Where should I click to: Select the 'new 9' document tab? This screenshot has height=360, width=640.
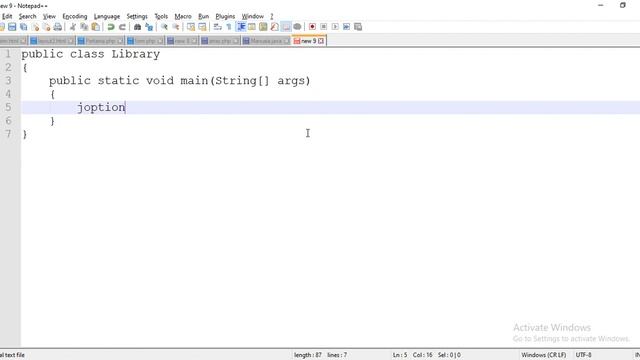[308, 41]
